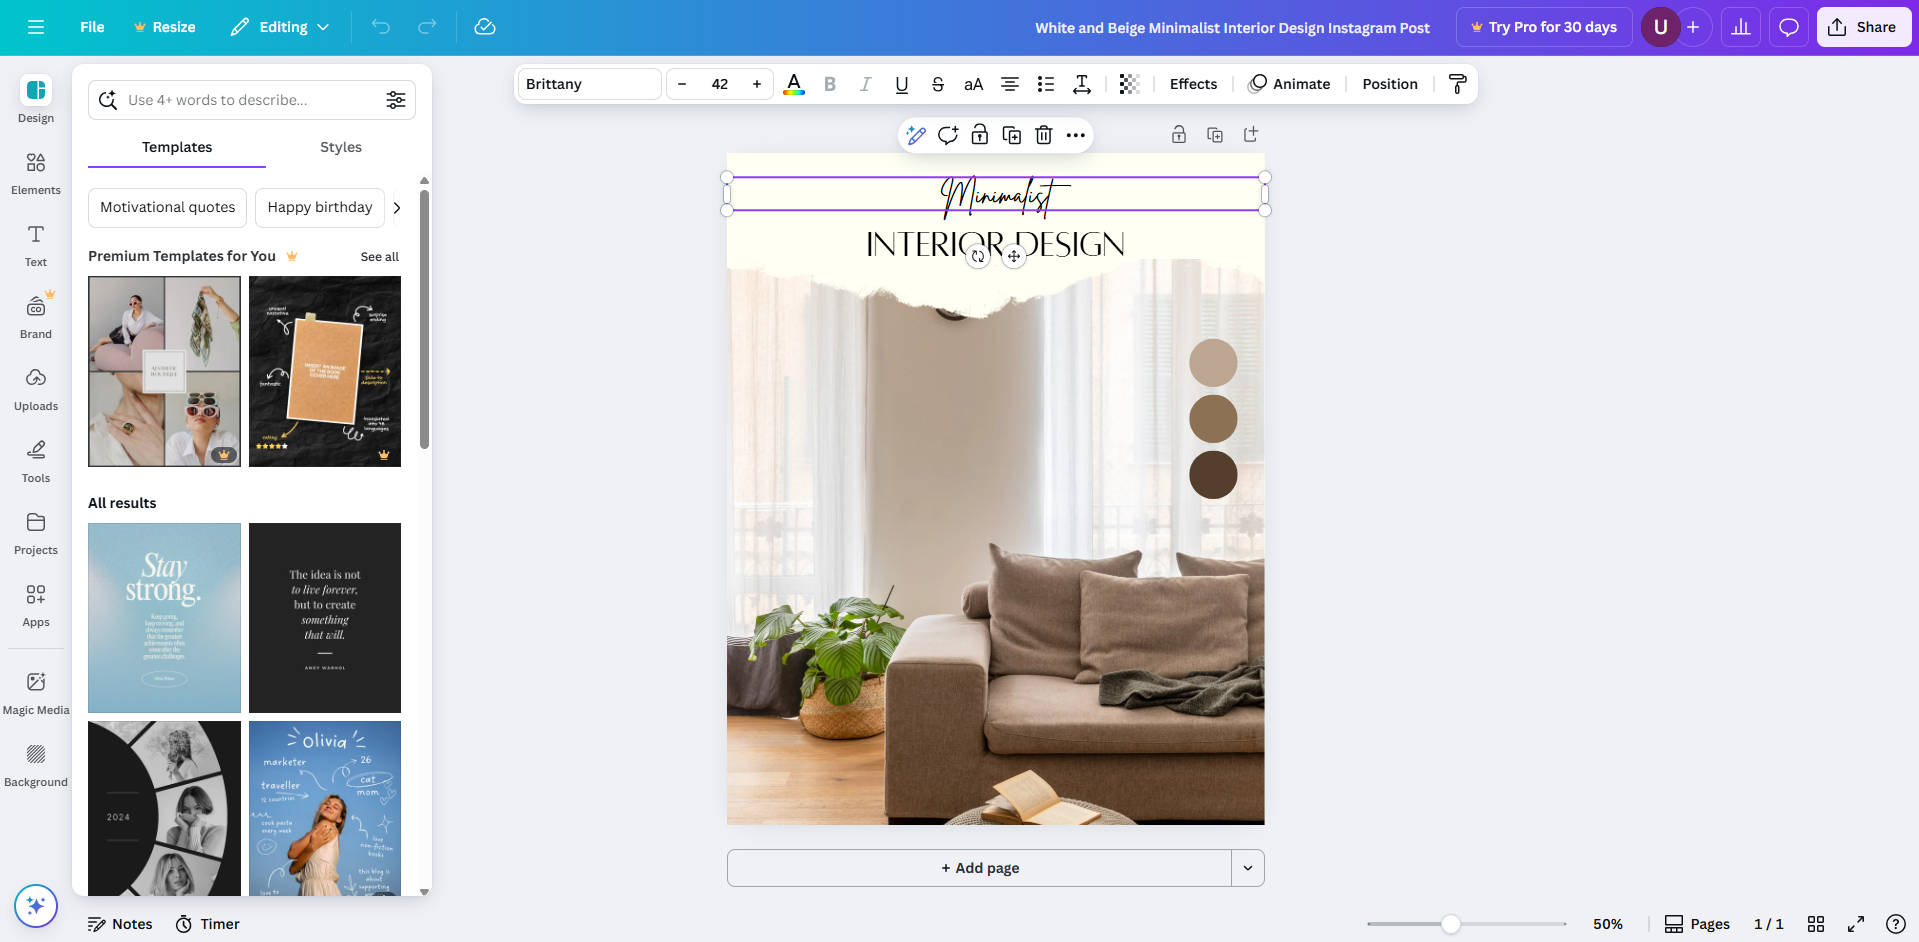Click Try Pro for 30 days
1919x942 pixels.
(x=1543, y=27)
